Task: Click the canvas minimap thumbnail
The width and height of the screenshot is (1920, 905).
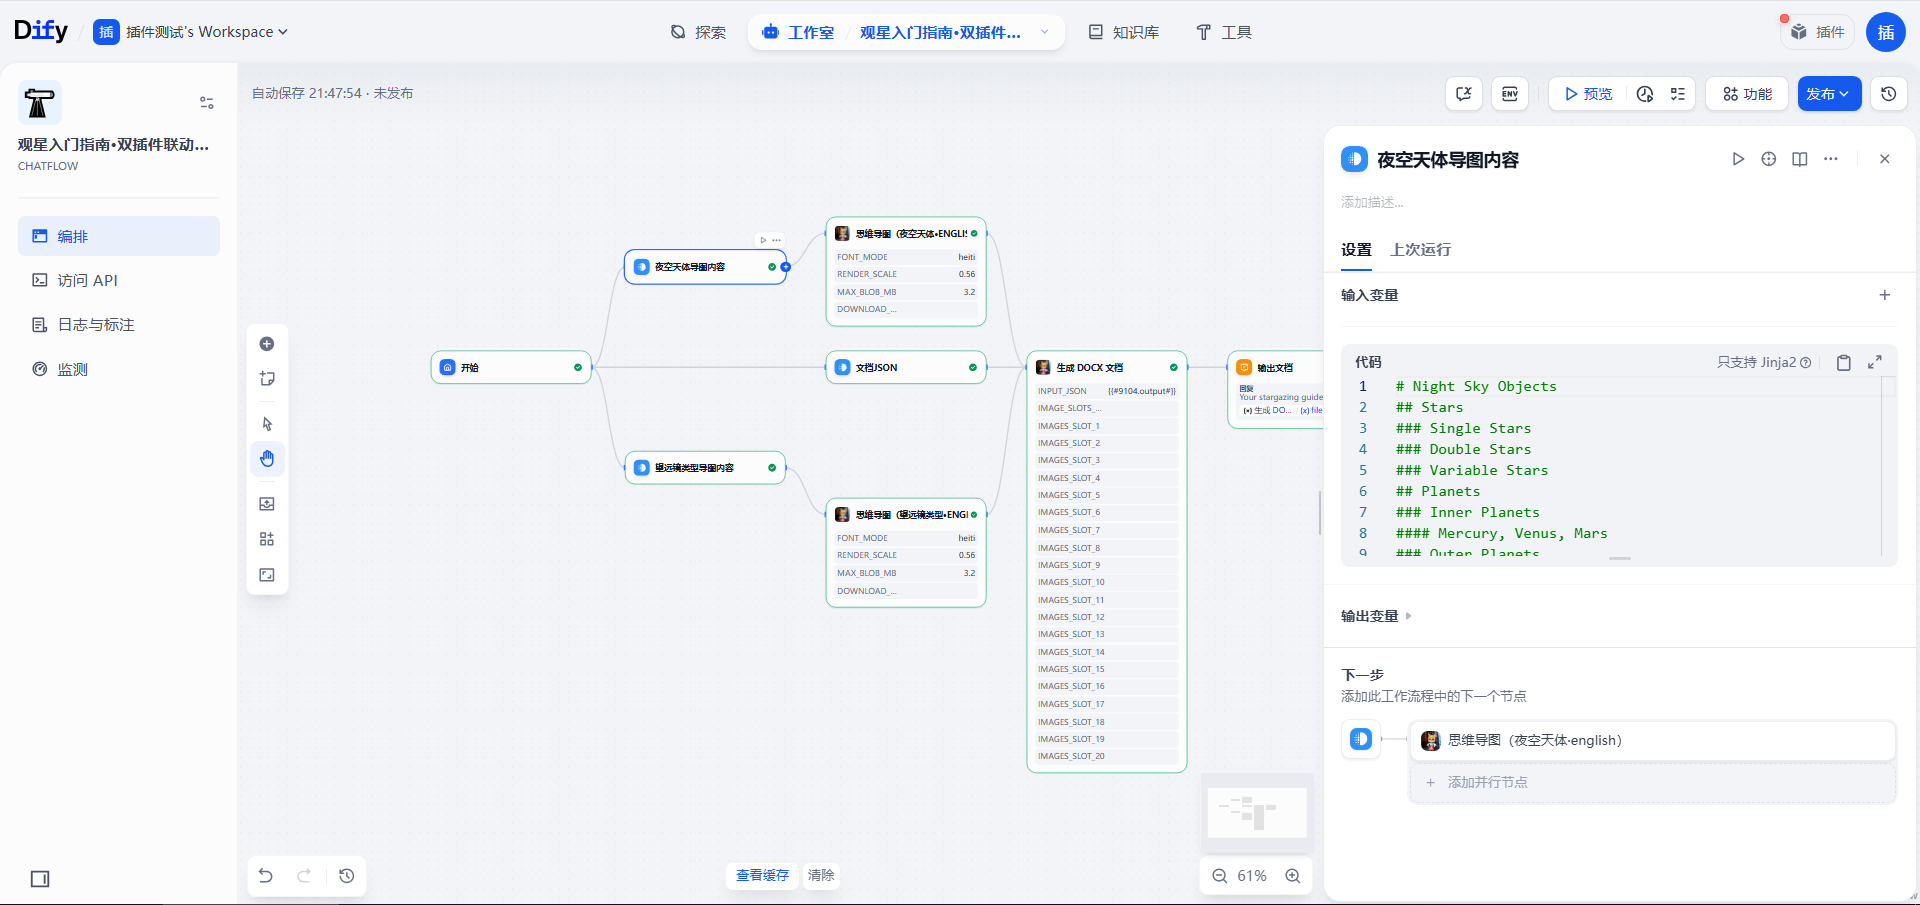Action: tap(1257, 813)
